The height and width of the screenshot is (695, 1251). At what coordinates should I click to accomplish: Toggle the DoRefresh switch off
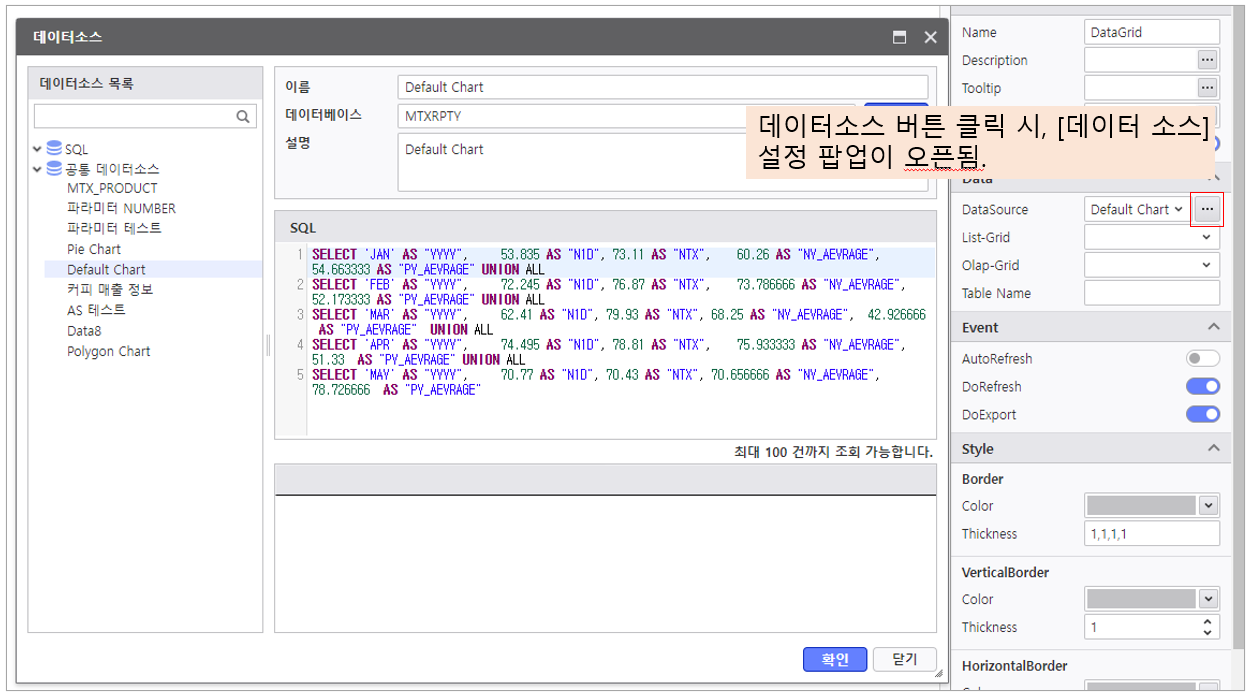(x=1203, y=386)
